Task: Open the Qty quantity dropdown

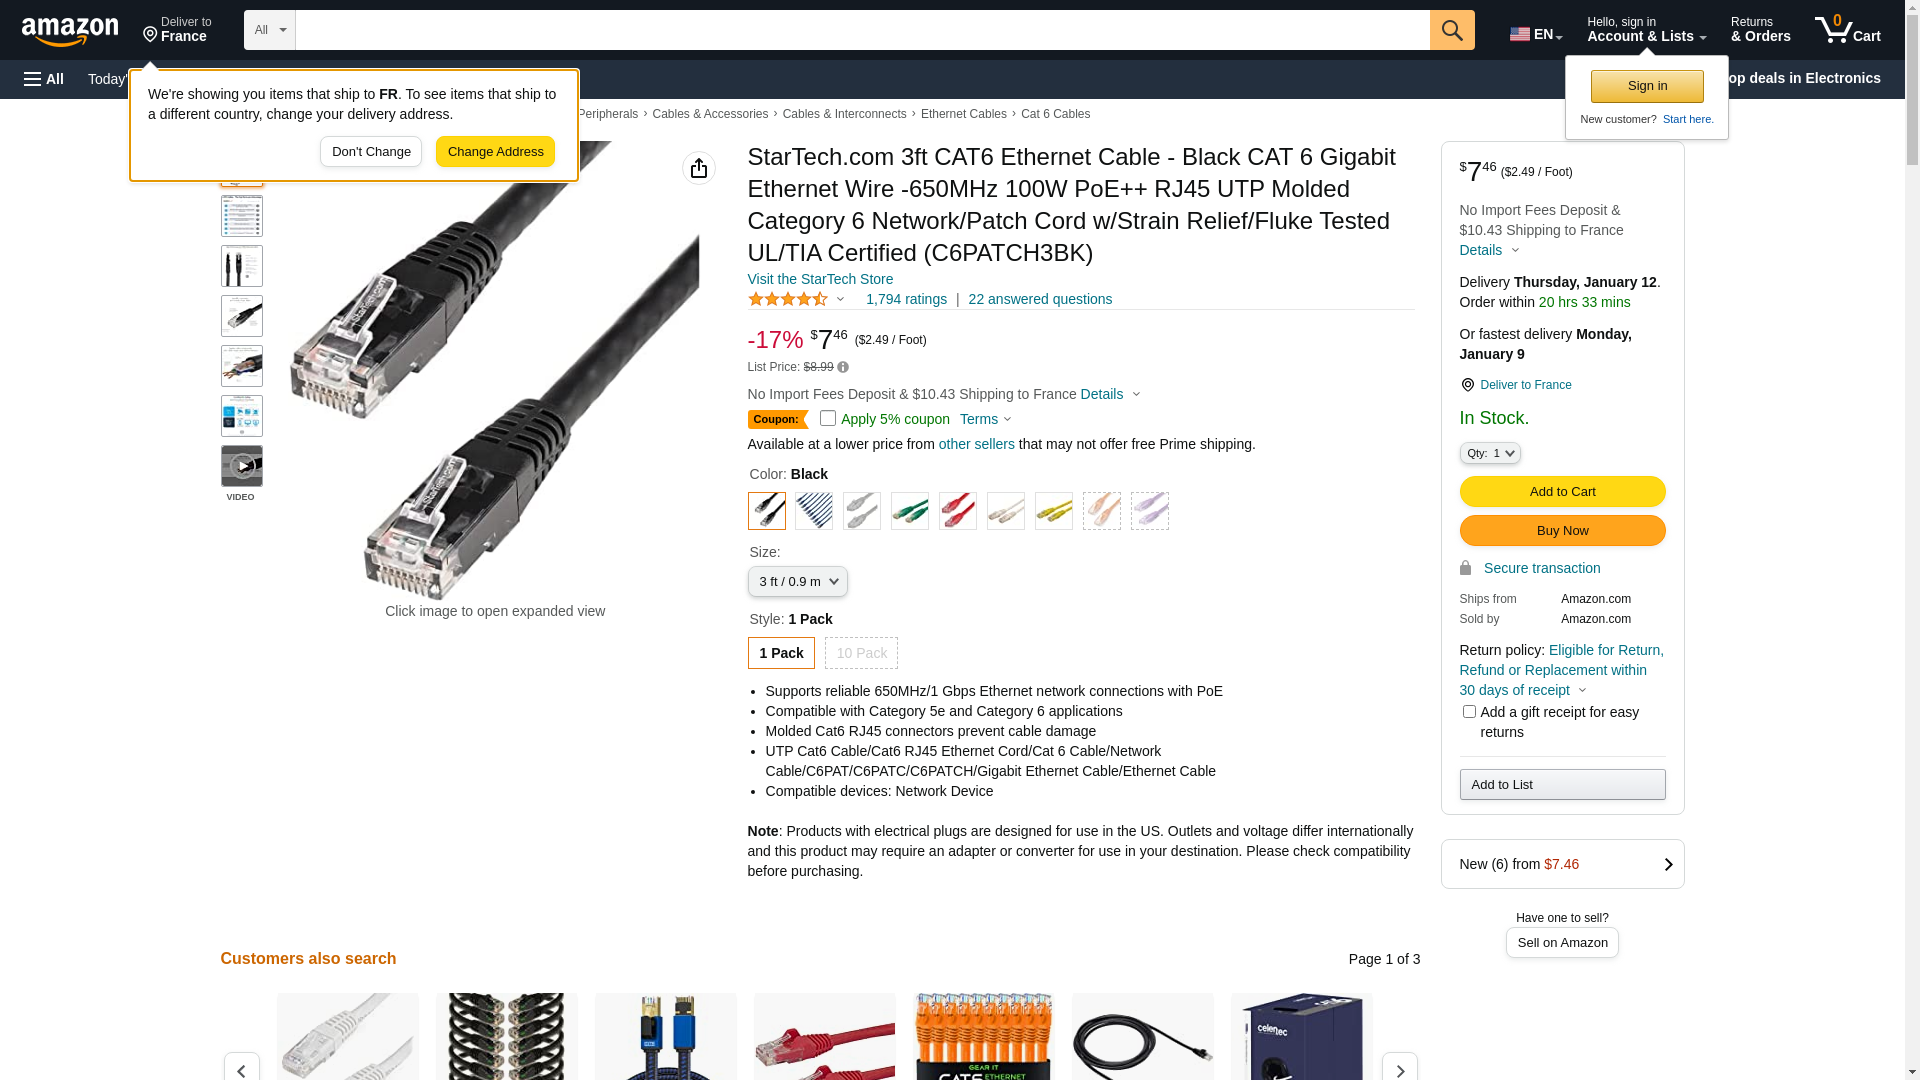Action: coord(1490,453)
